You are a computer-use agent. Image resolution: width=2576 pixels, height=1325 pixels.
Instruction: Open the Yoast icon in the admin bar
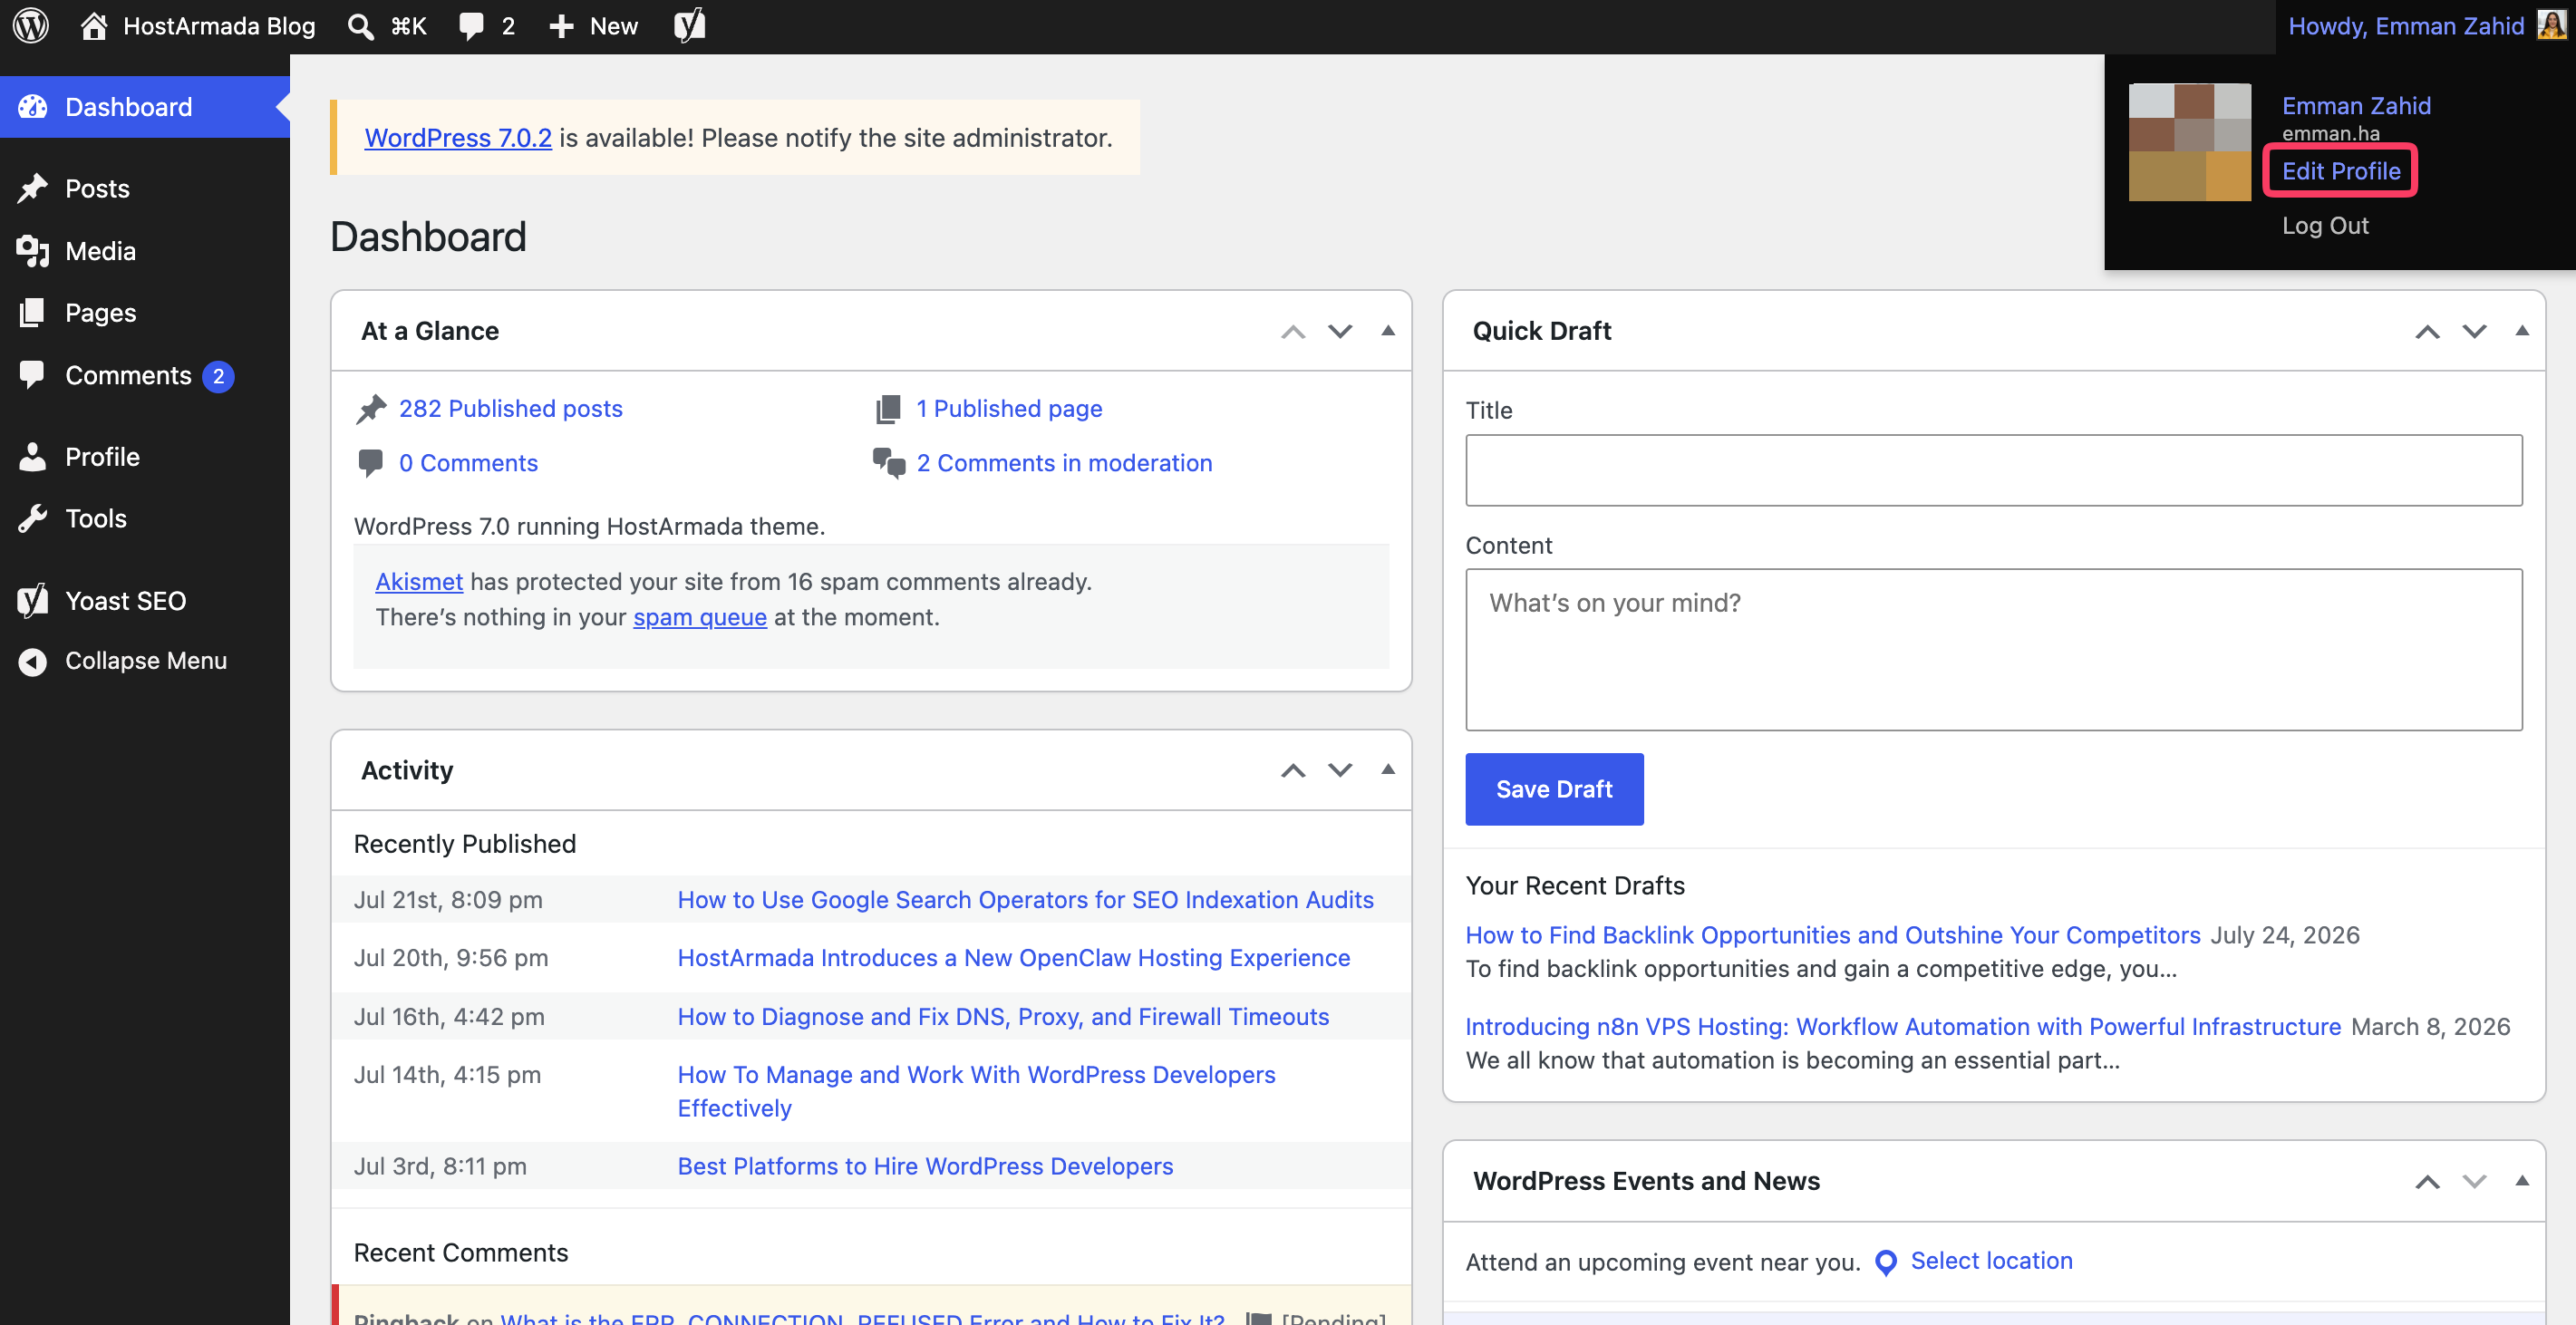[x=690, y=26]
